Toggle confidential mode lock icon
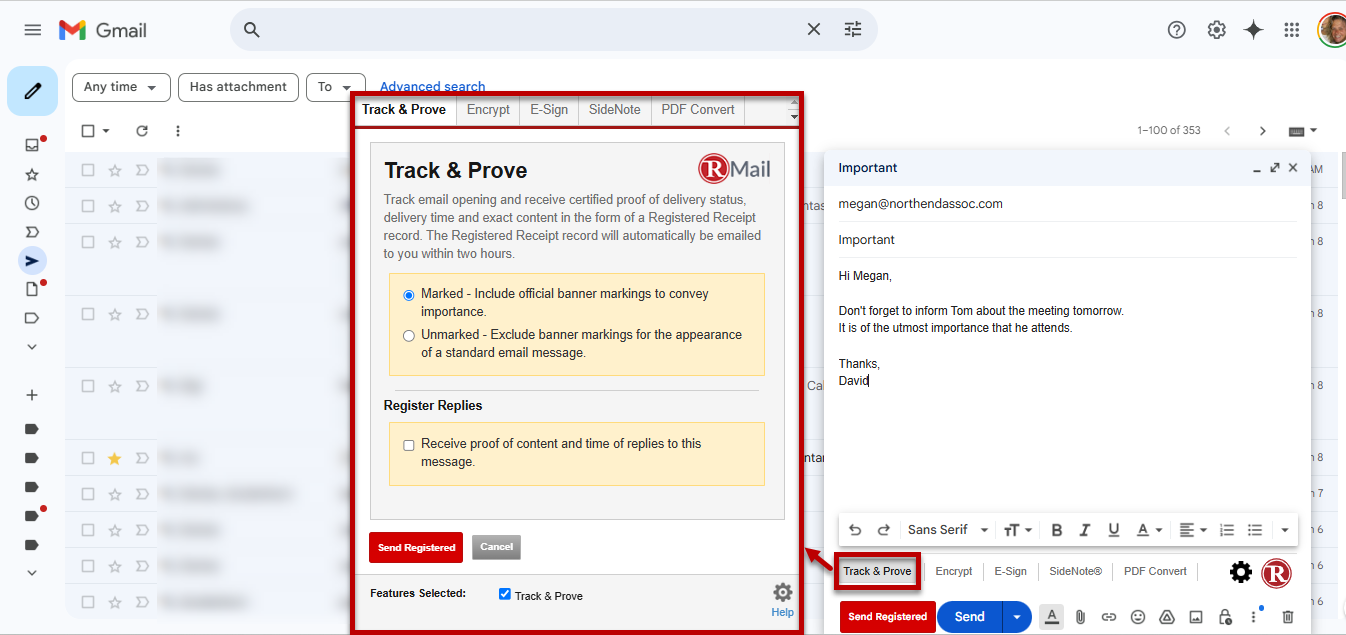The width and height of the screenshot is (1346, 635). [x=1224, y=617]
